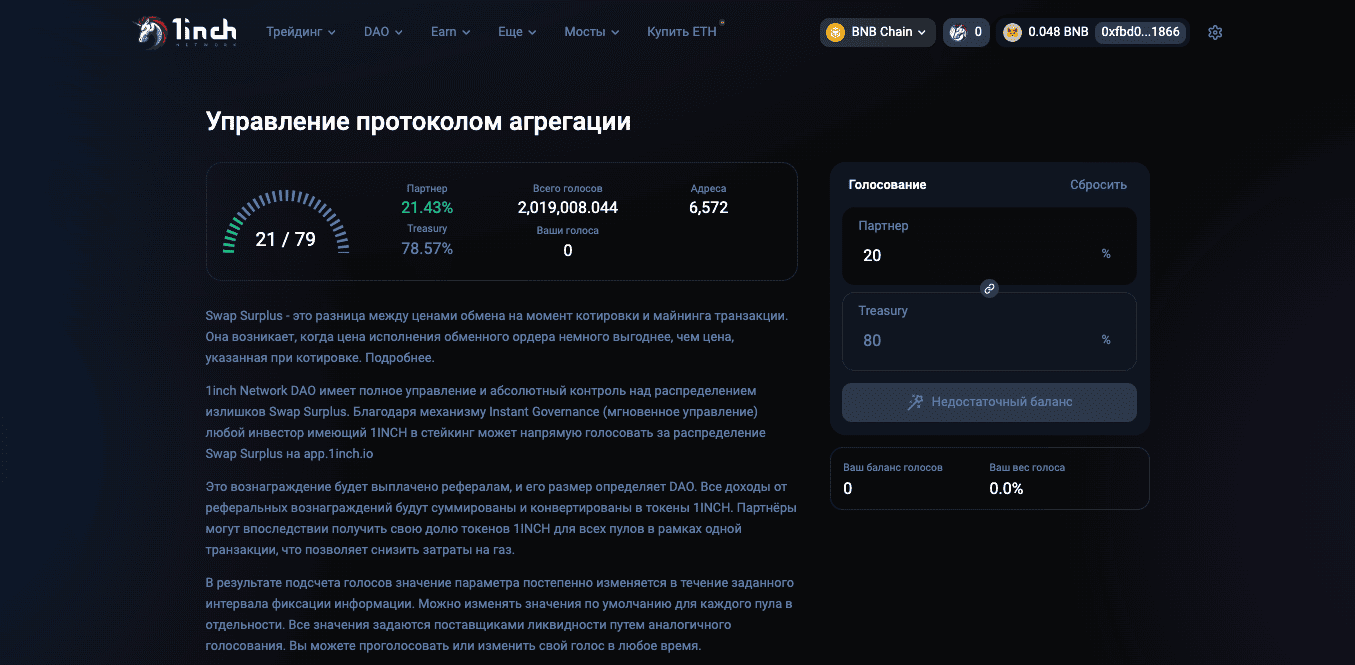The width and height of the screenshot is (1355, 665).
Task: Click the 21.43% Партнер value
Action: [x=427, y=208]
